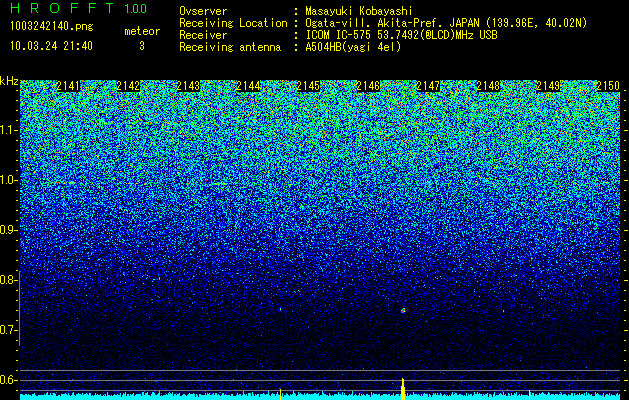Click the 1.0 kHz frequency axis label
This screenshot has width=629, height=400.
(x=8, y=181)
